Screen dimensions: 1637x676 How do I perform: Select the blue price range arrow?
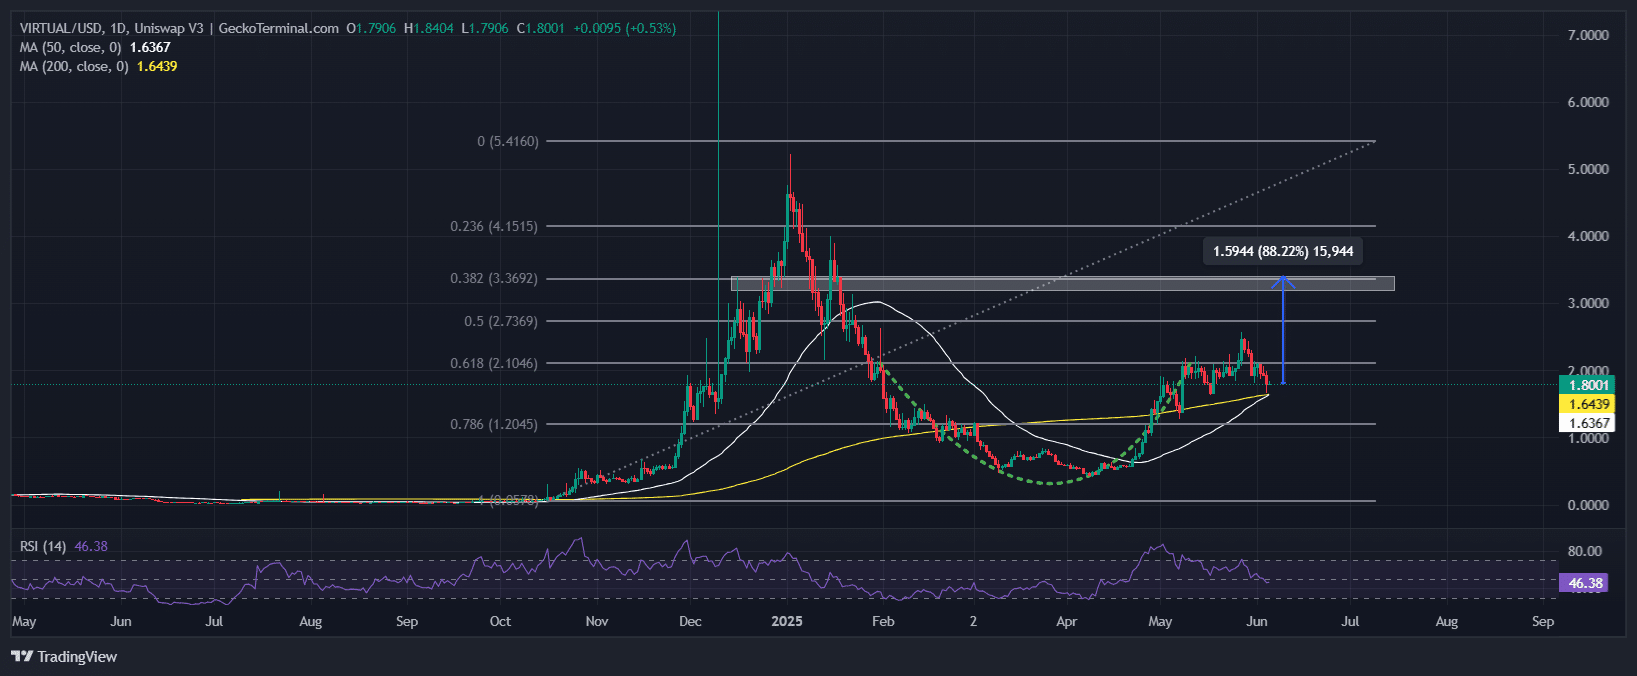[1283, 330]
